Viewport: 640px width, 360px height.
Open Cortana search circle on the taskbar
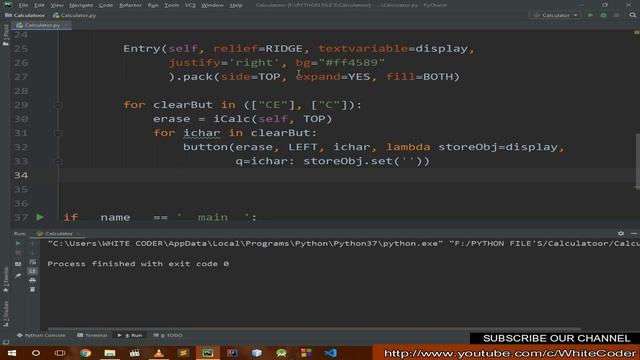[x=36, y=353]
